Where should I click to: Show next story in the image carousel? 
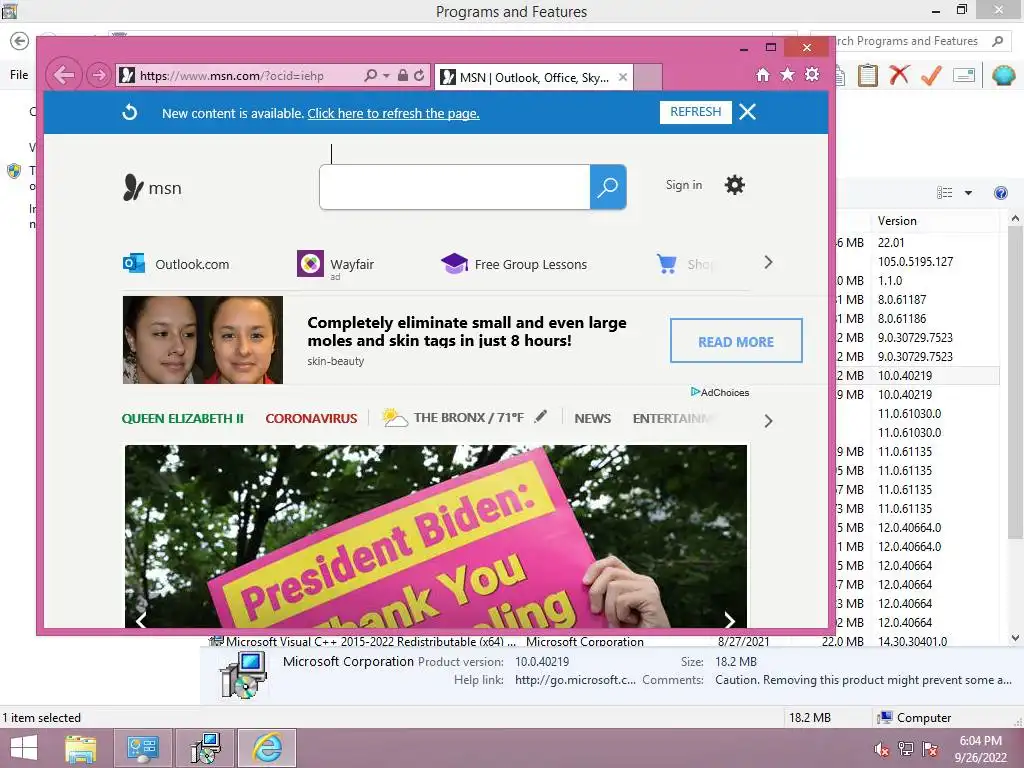click(x=729, y=619)
